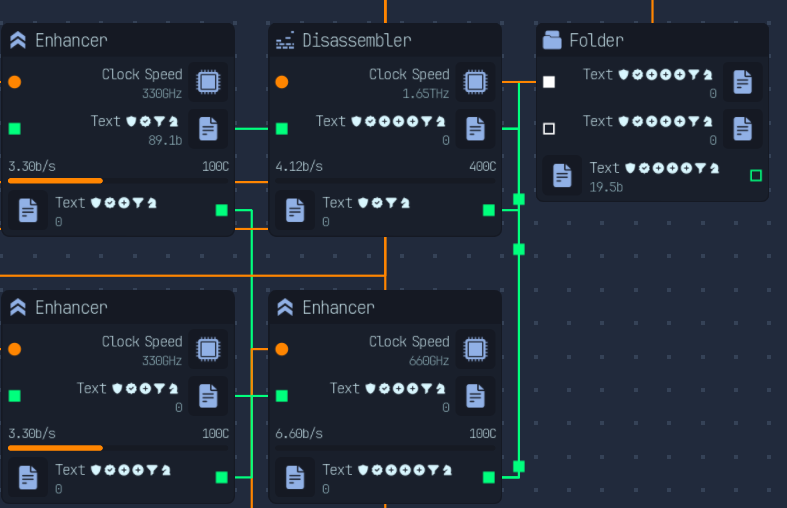Click the Clock Speed label in Disassembler

[409, 74]
